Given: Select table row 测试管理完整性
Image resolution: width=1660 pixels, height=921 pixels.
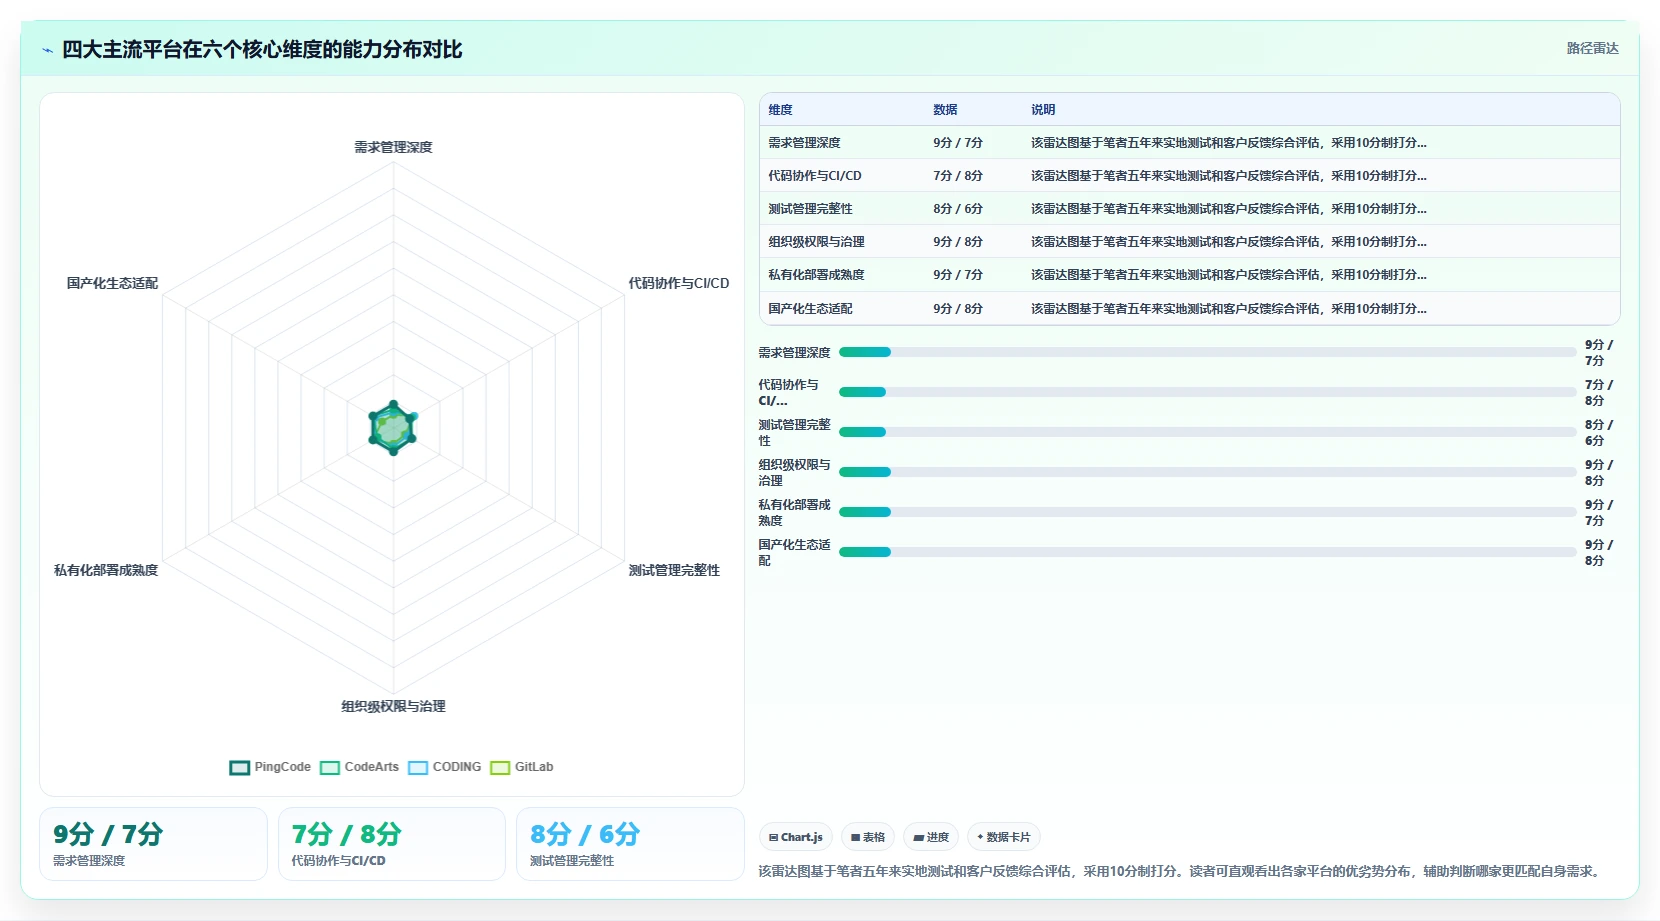Looking at the screenshot, I should click(1190, 209).
